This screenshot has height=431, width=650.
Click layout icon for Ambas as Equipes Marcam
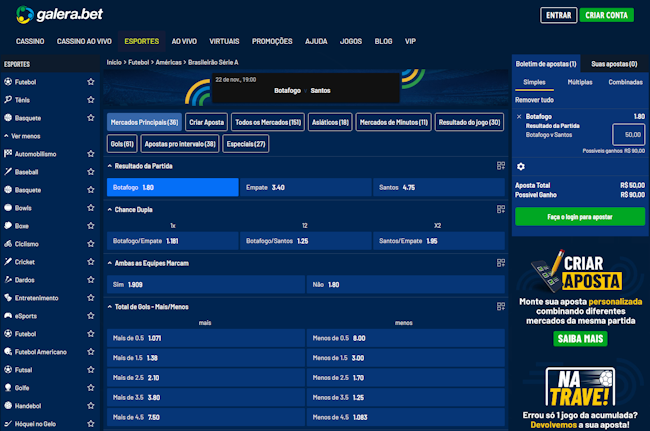coord(501,263)
